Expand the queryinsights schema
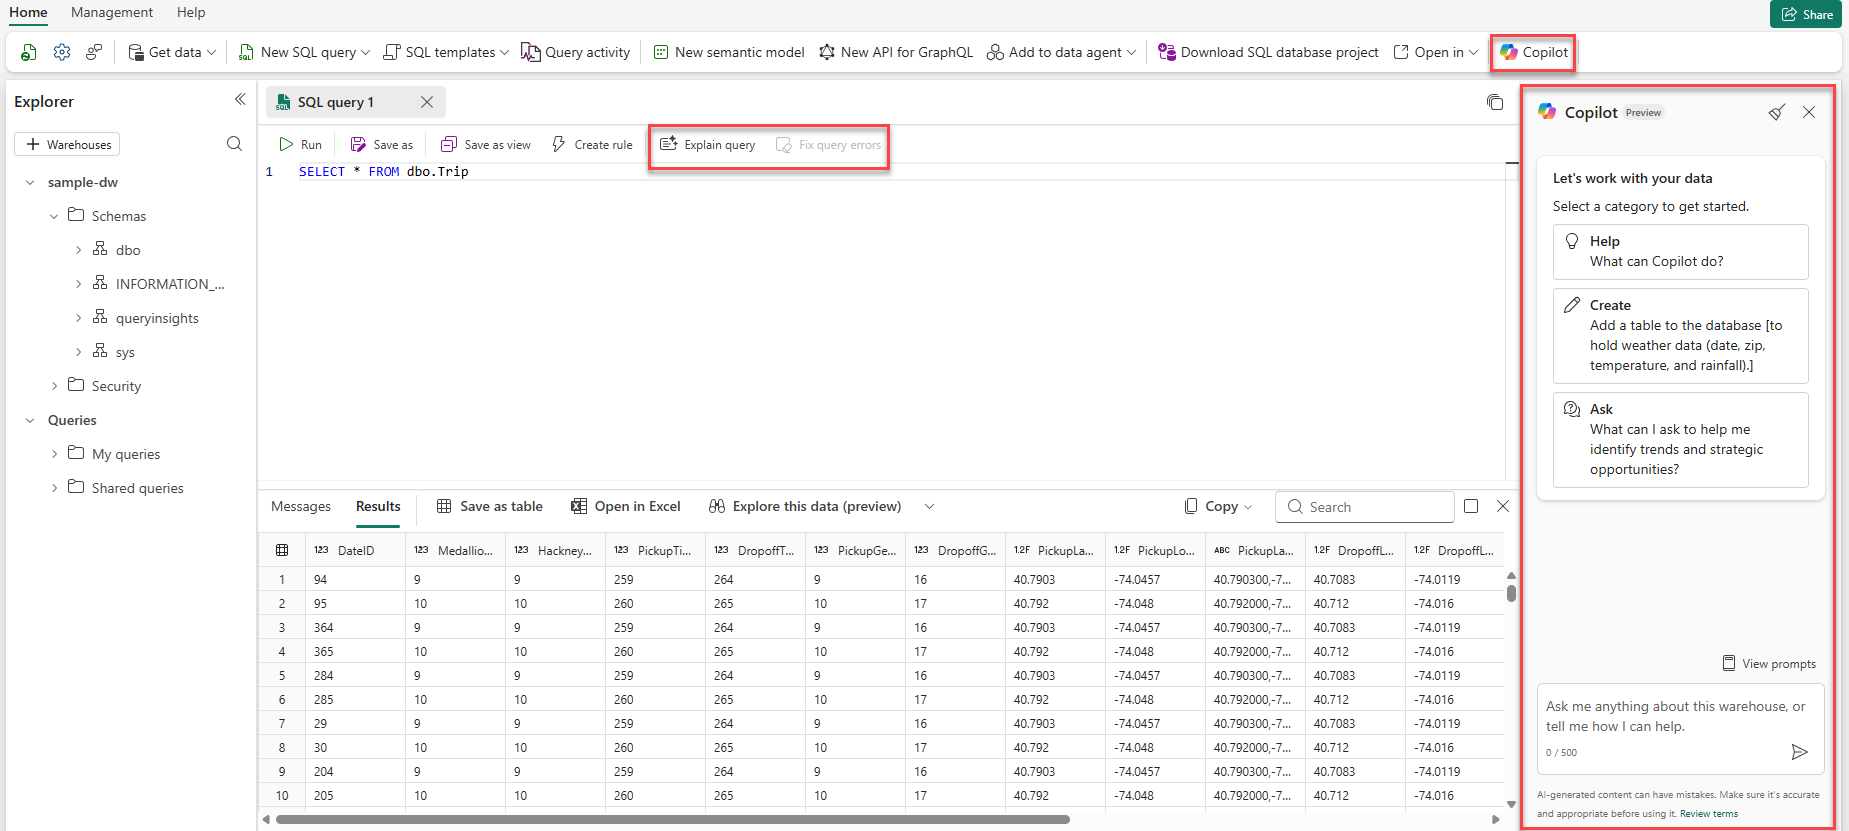The image size is (1849, 831). [78, 318]
